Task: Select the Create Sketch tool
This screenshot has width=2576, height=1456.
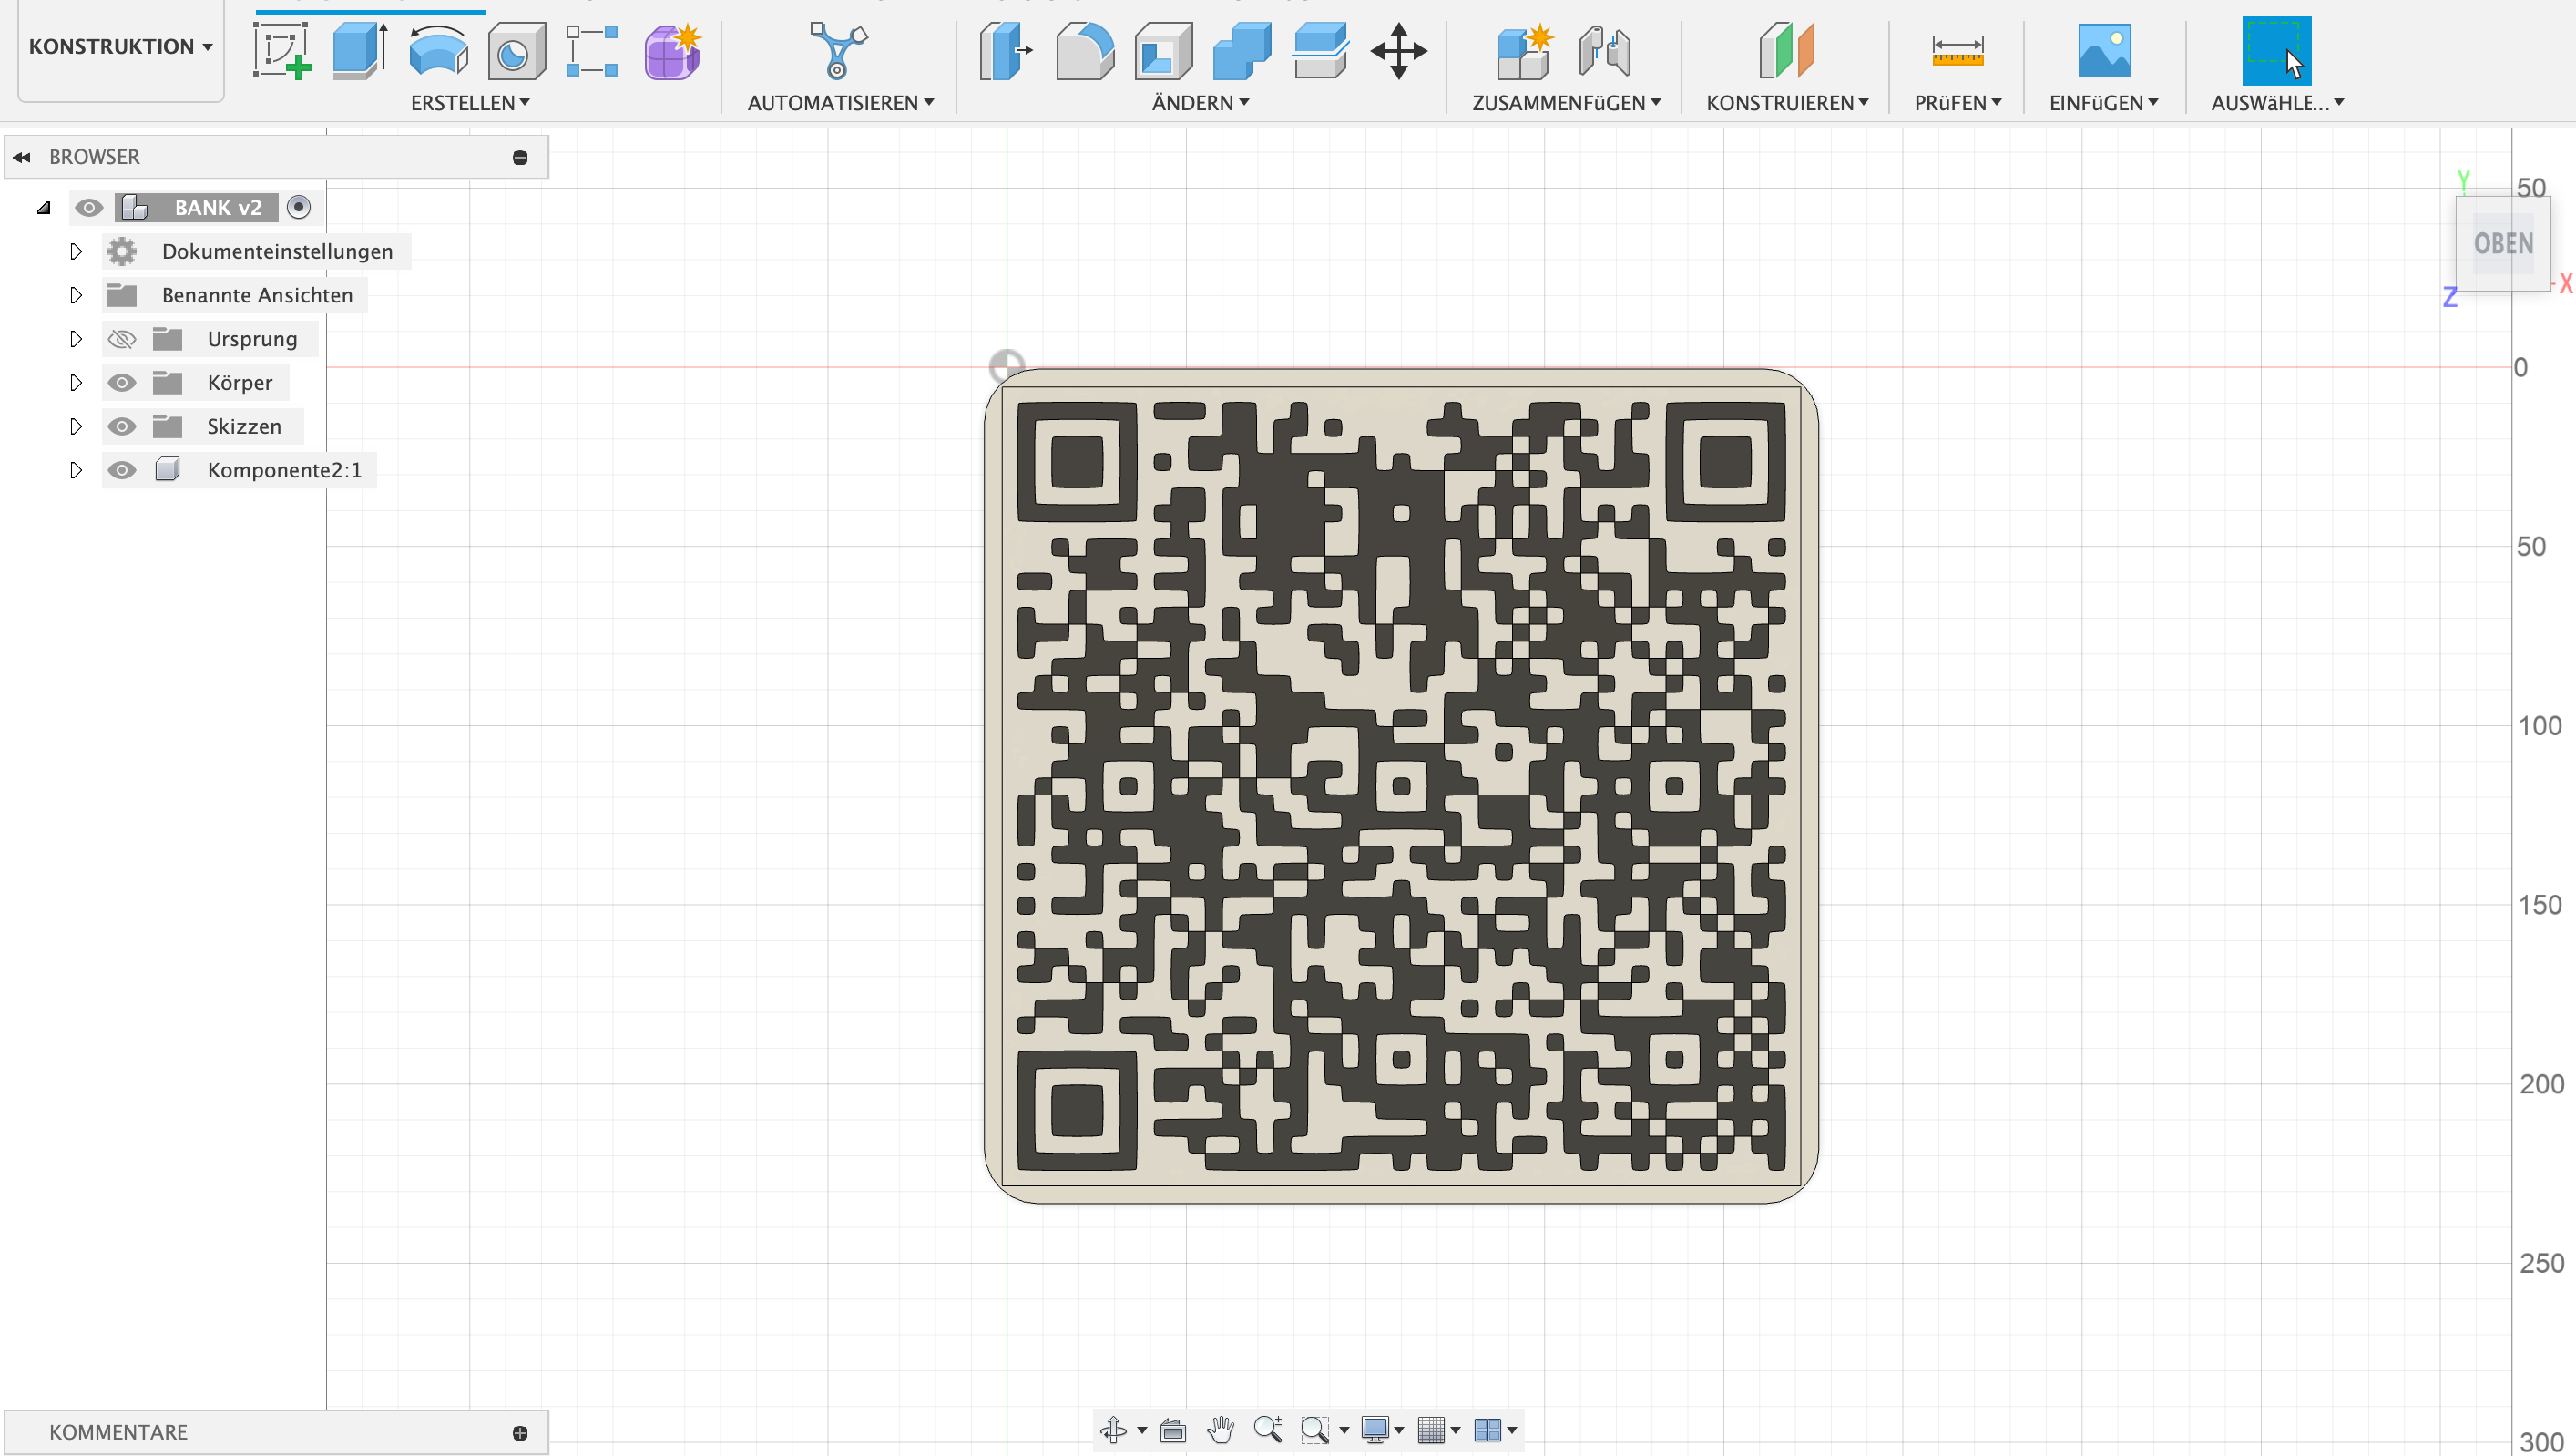Action: tap(282, 50)
